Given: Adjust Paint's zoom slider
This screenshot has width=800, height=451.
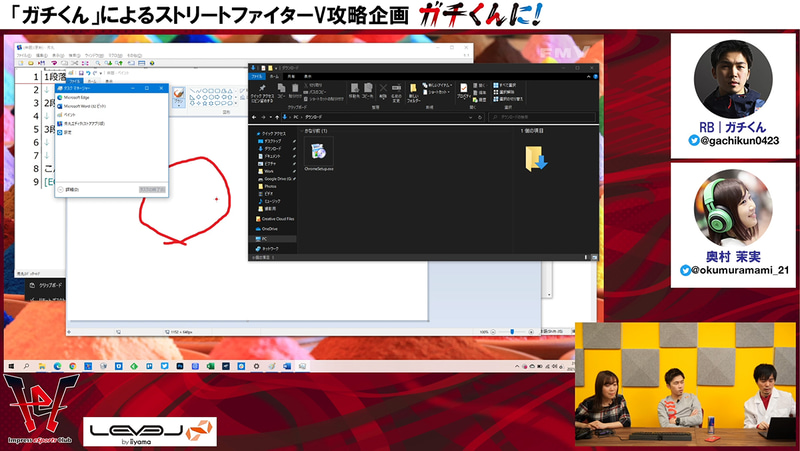Looking at the screenshot, I should [x=512, y=332].
